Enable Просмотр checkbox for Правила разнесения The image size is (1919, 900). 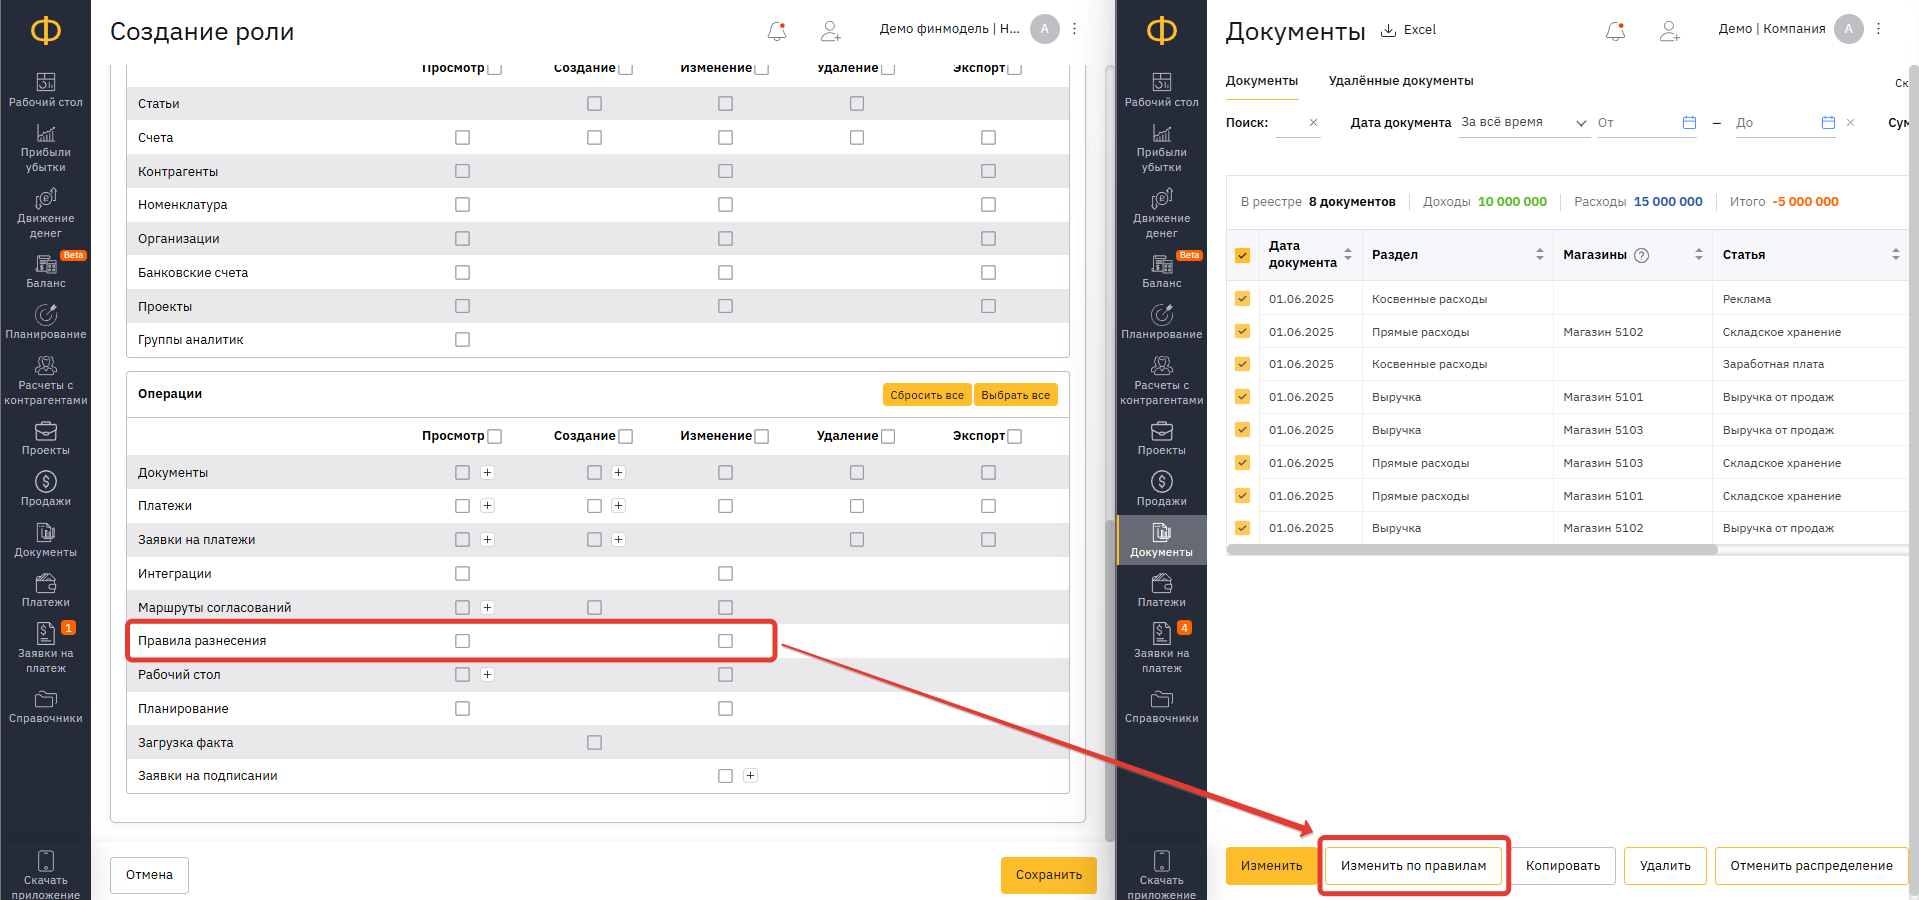click(462, 641)
